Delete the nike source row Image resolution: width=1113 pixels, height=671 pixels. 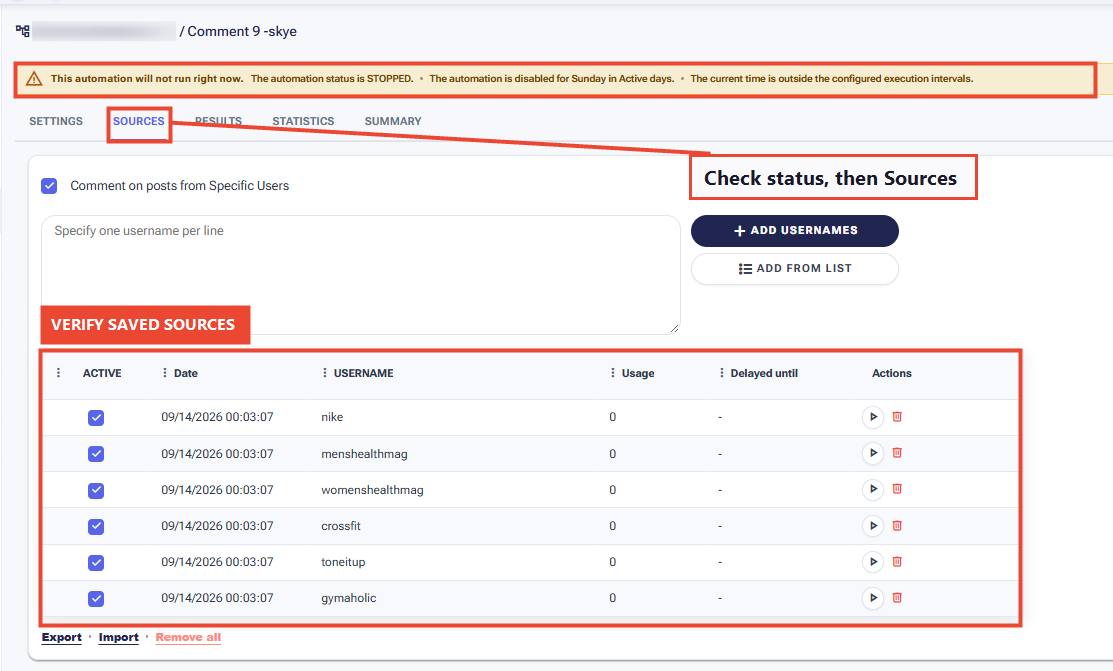[x=897, y=417]
